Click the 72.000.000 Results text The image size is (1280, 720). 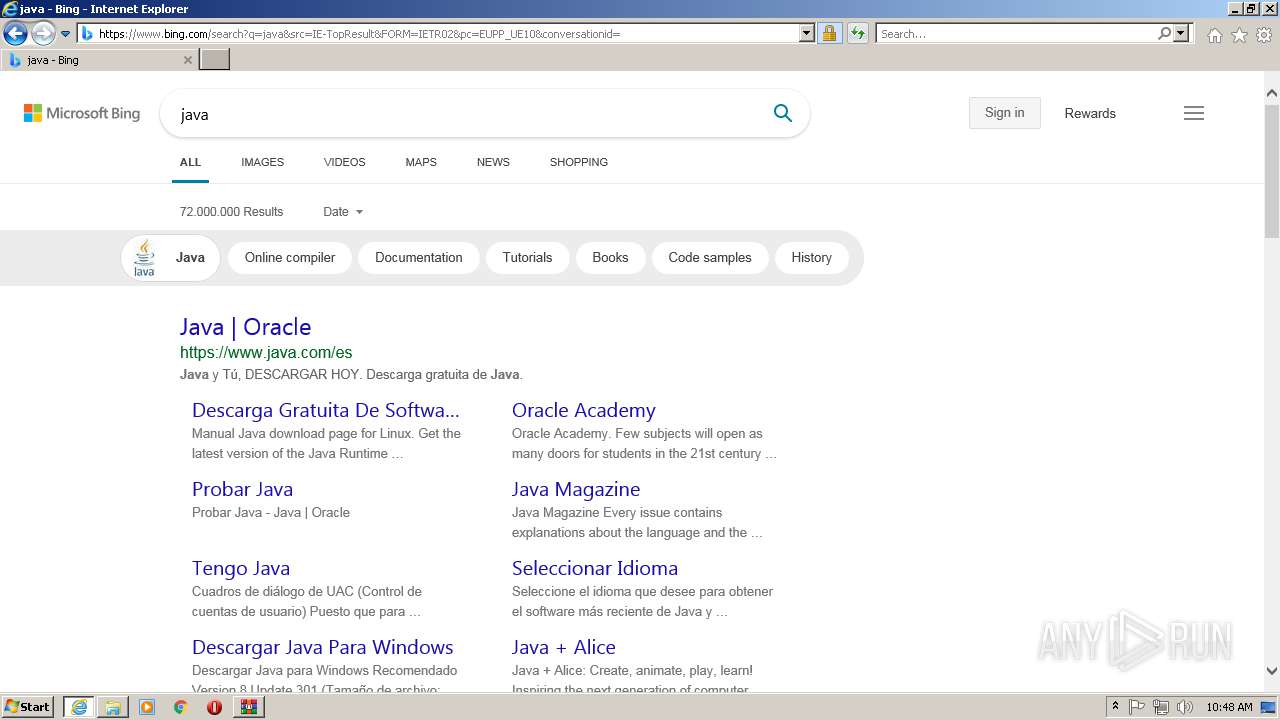[231, 212]
